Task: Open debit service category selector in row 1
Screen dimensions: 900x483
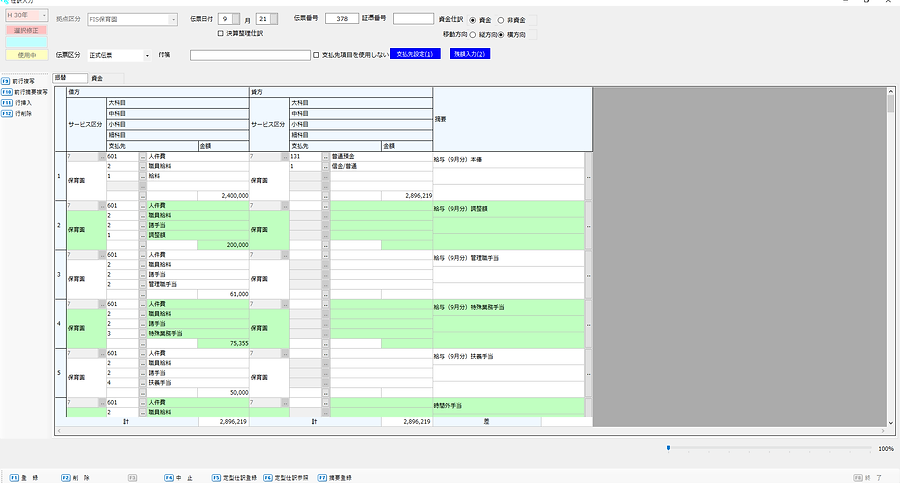Action: [102, 156]
